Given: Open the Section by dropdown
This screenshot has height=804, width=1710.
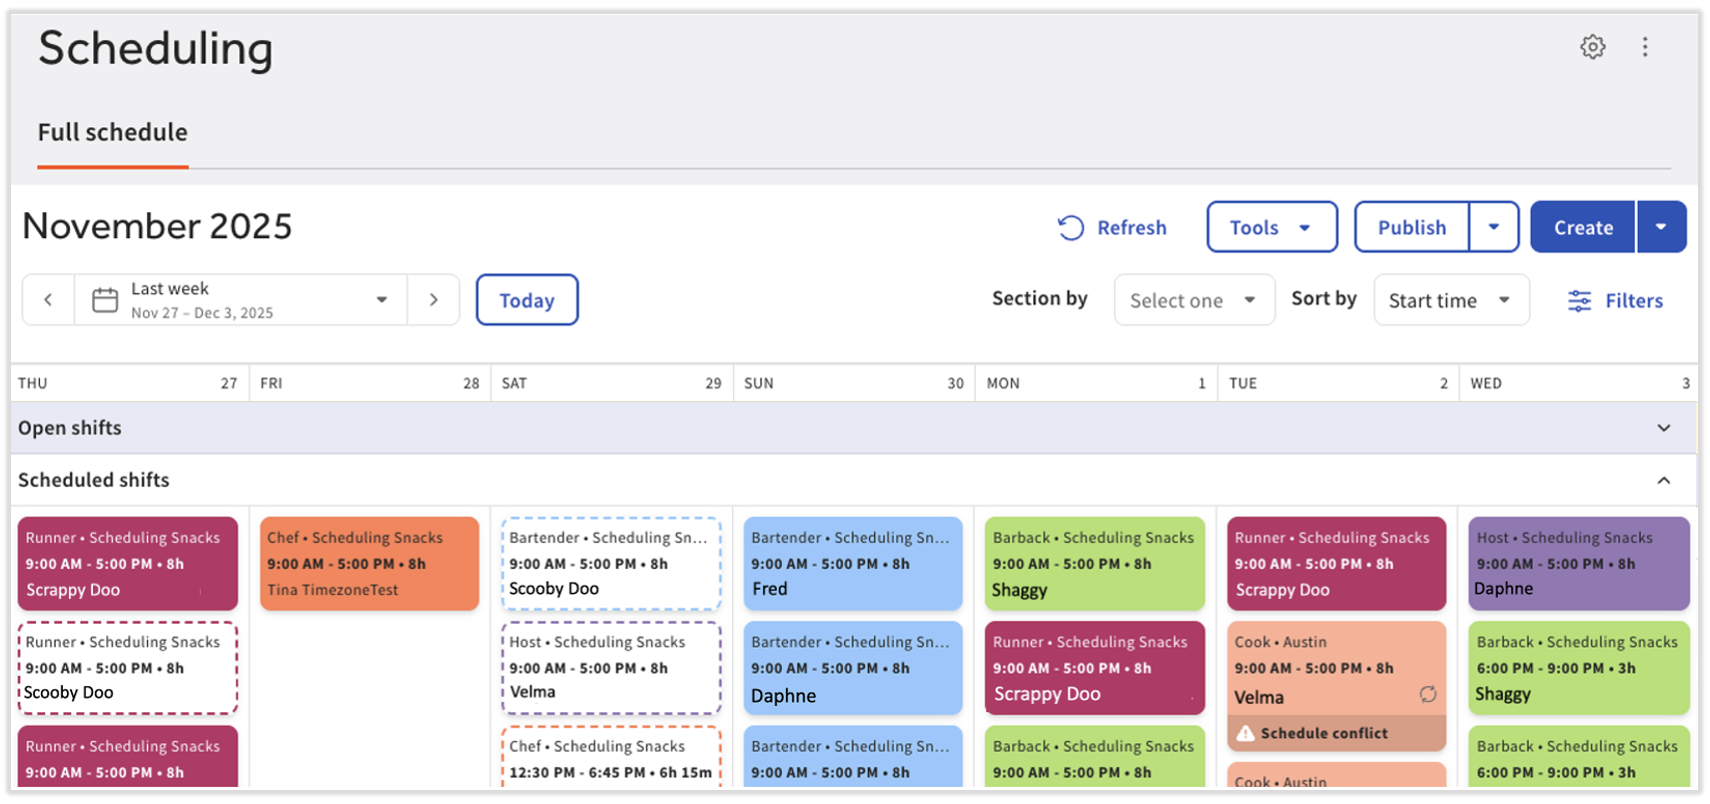Looking at the screenshot, I should tap(1194, 300).
